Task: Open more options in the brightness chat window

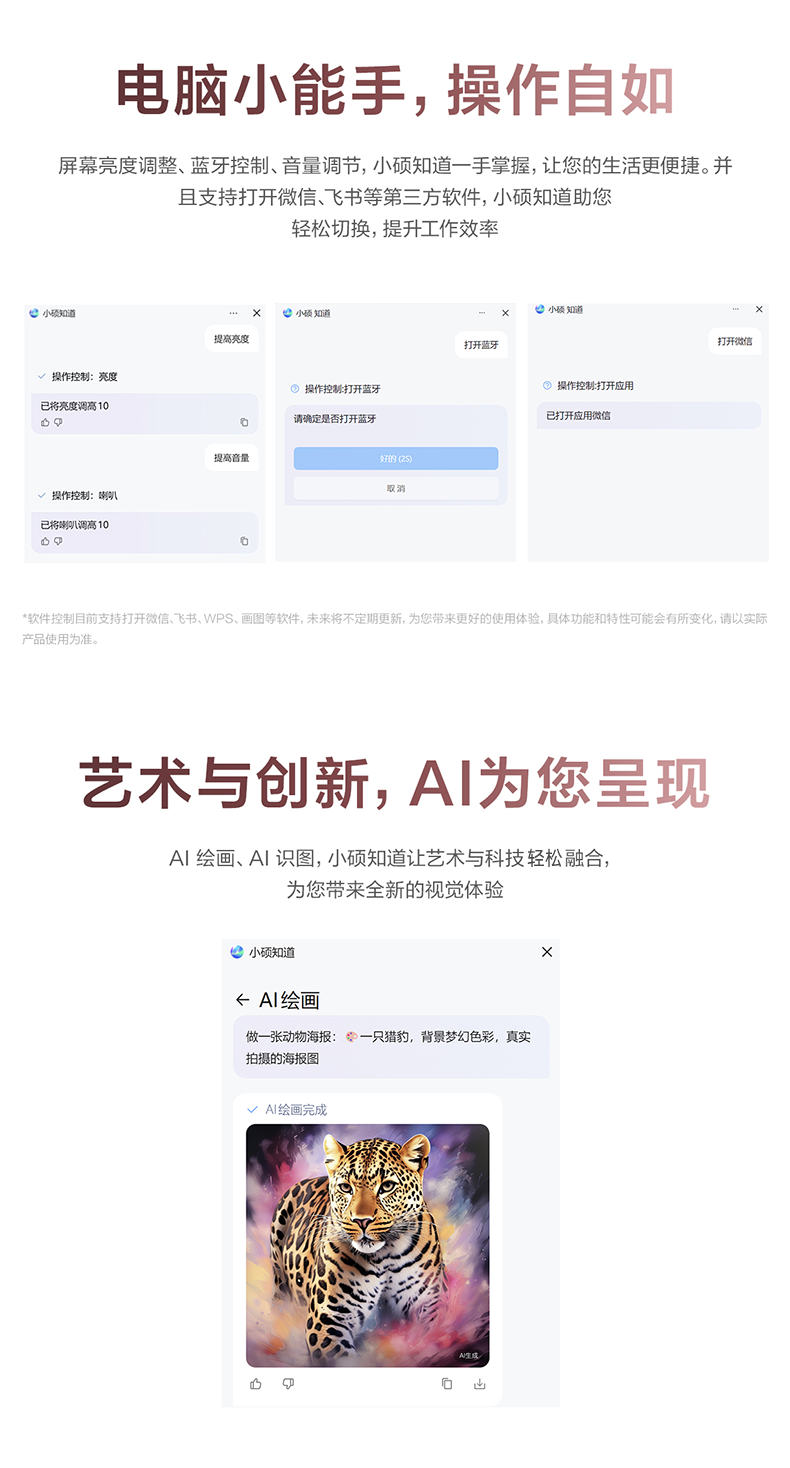Action: (x=233, y=313)
